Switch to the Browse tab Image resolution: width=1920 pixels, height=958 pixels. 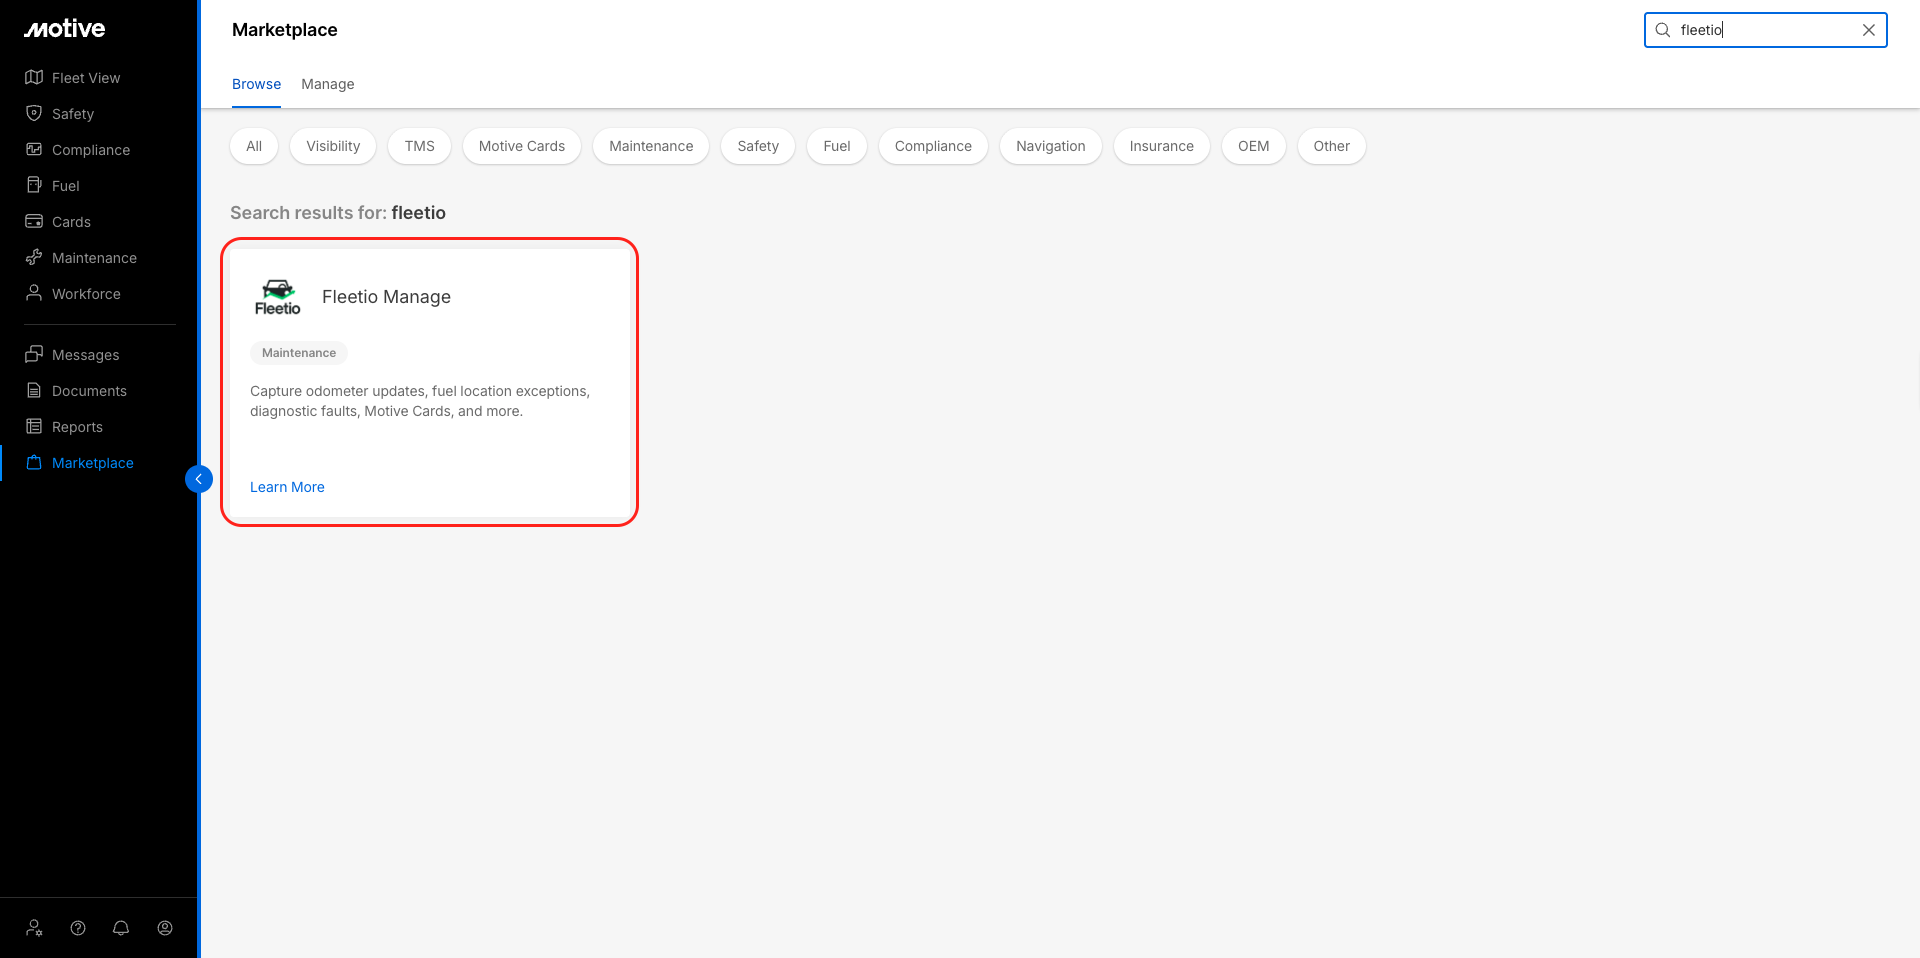click(256, 84)
